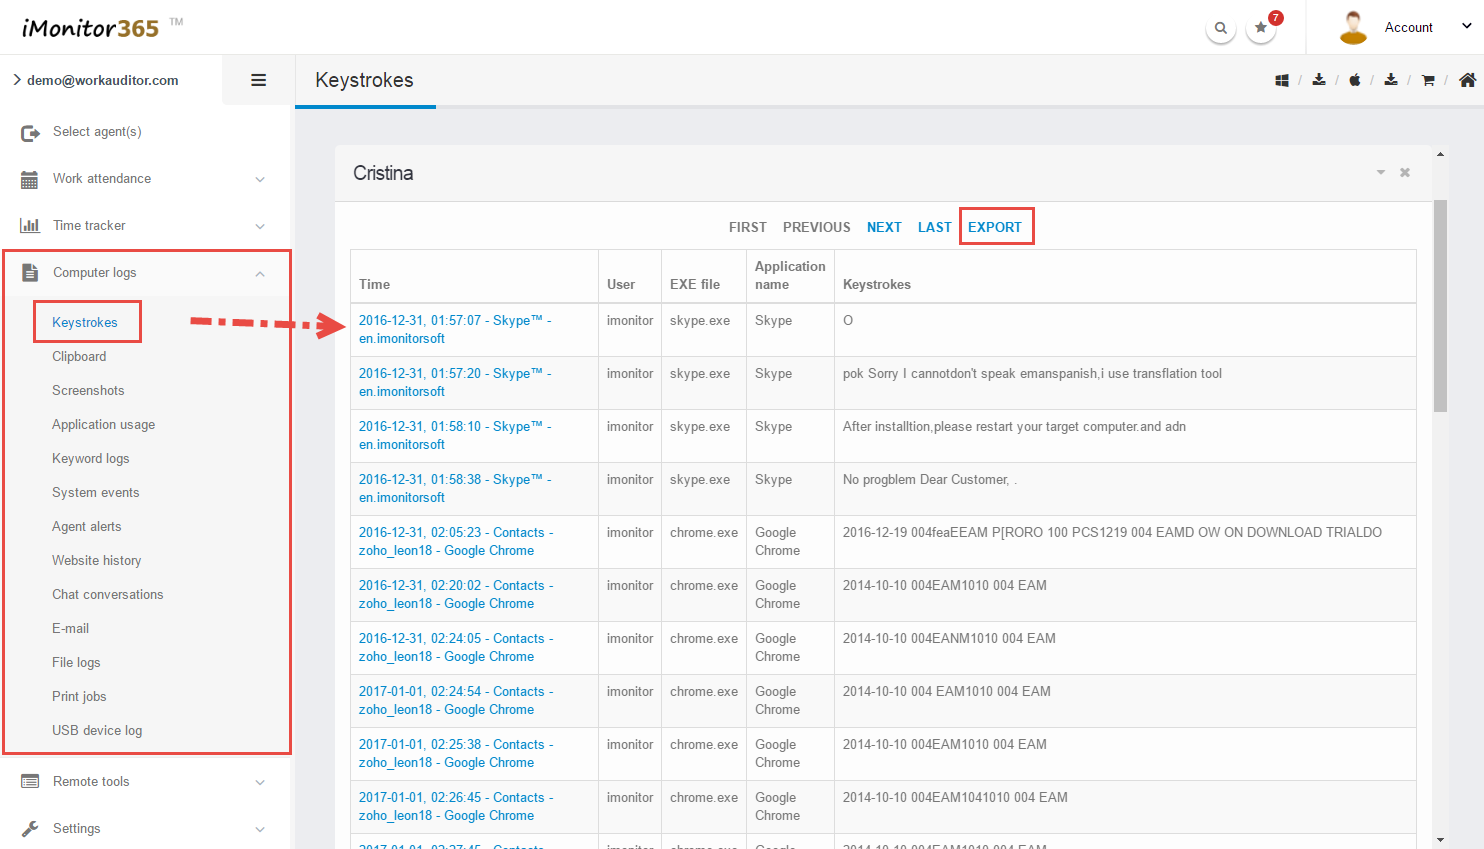Toggle the hamburger sidebar menu
This screenshot has height=849, width=1484.
coord(258,80)
